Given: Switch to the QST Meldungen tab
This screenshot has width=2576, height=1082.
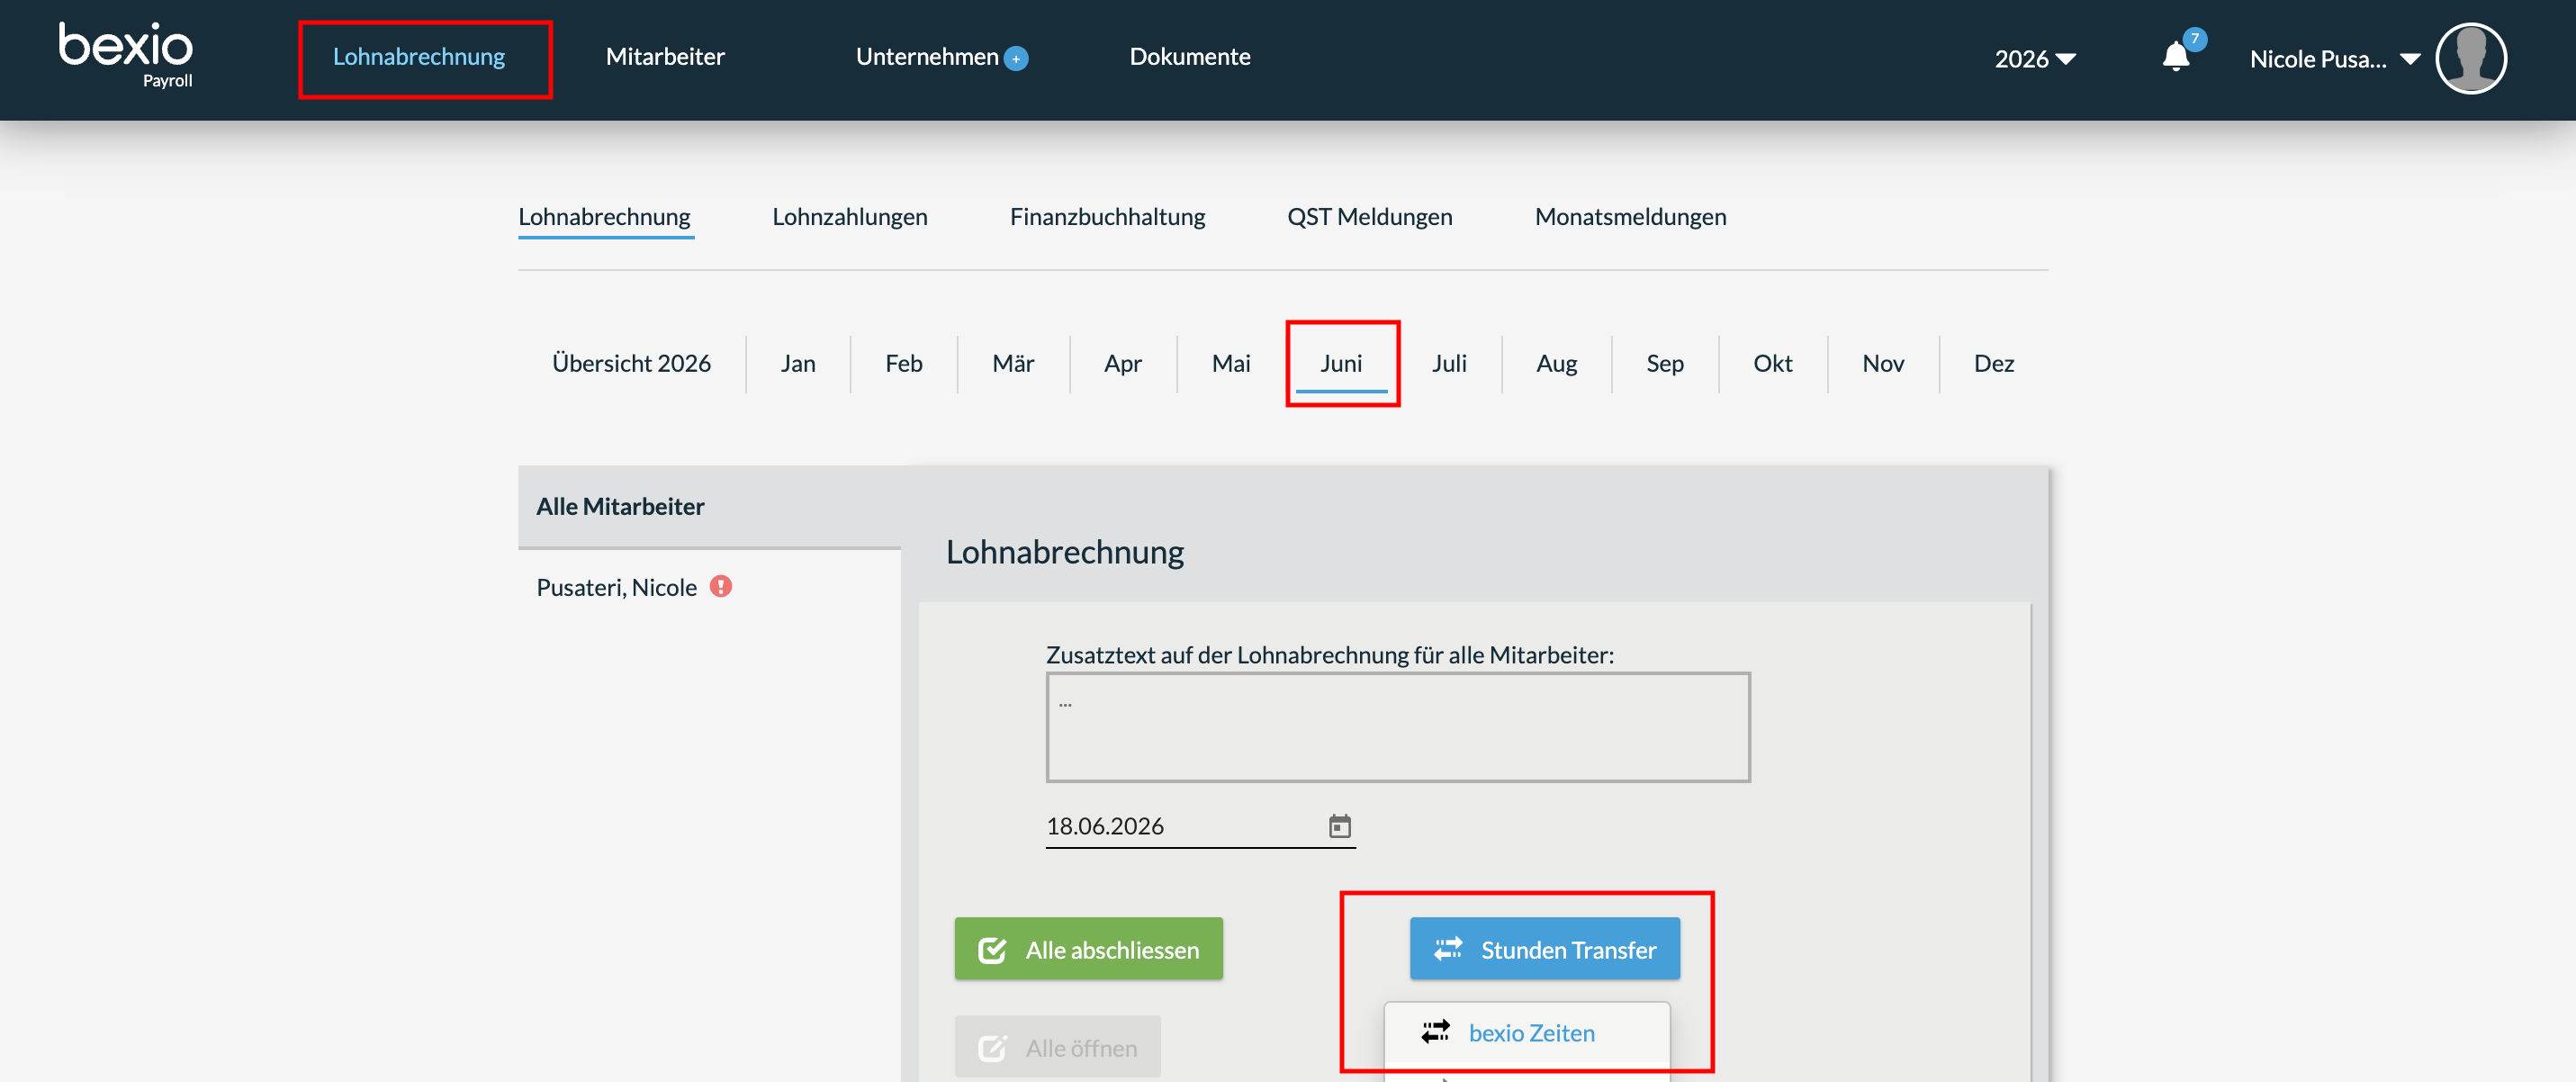Looking at the screenshot, I should click(x=1369, y=217).
